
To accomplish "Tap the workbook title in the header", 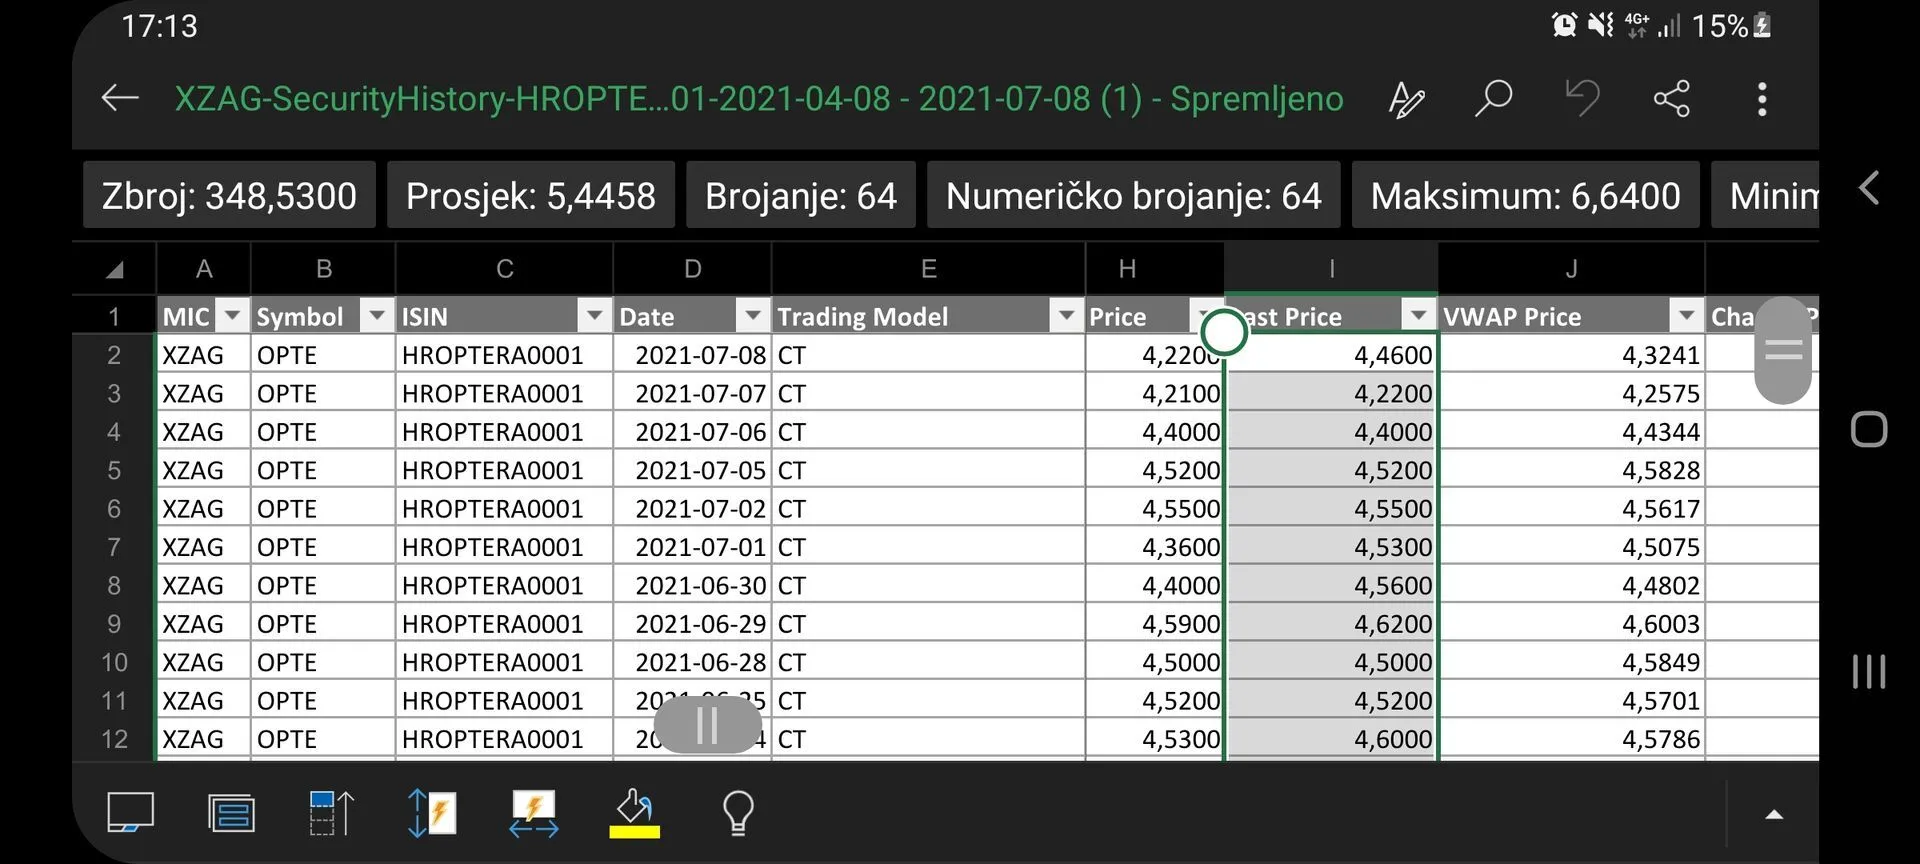I will click(x=759, y=98).
